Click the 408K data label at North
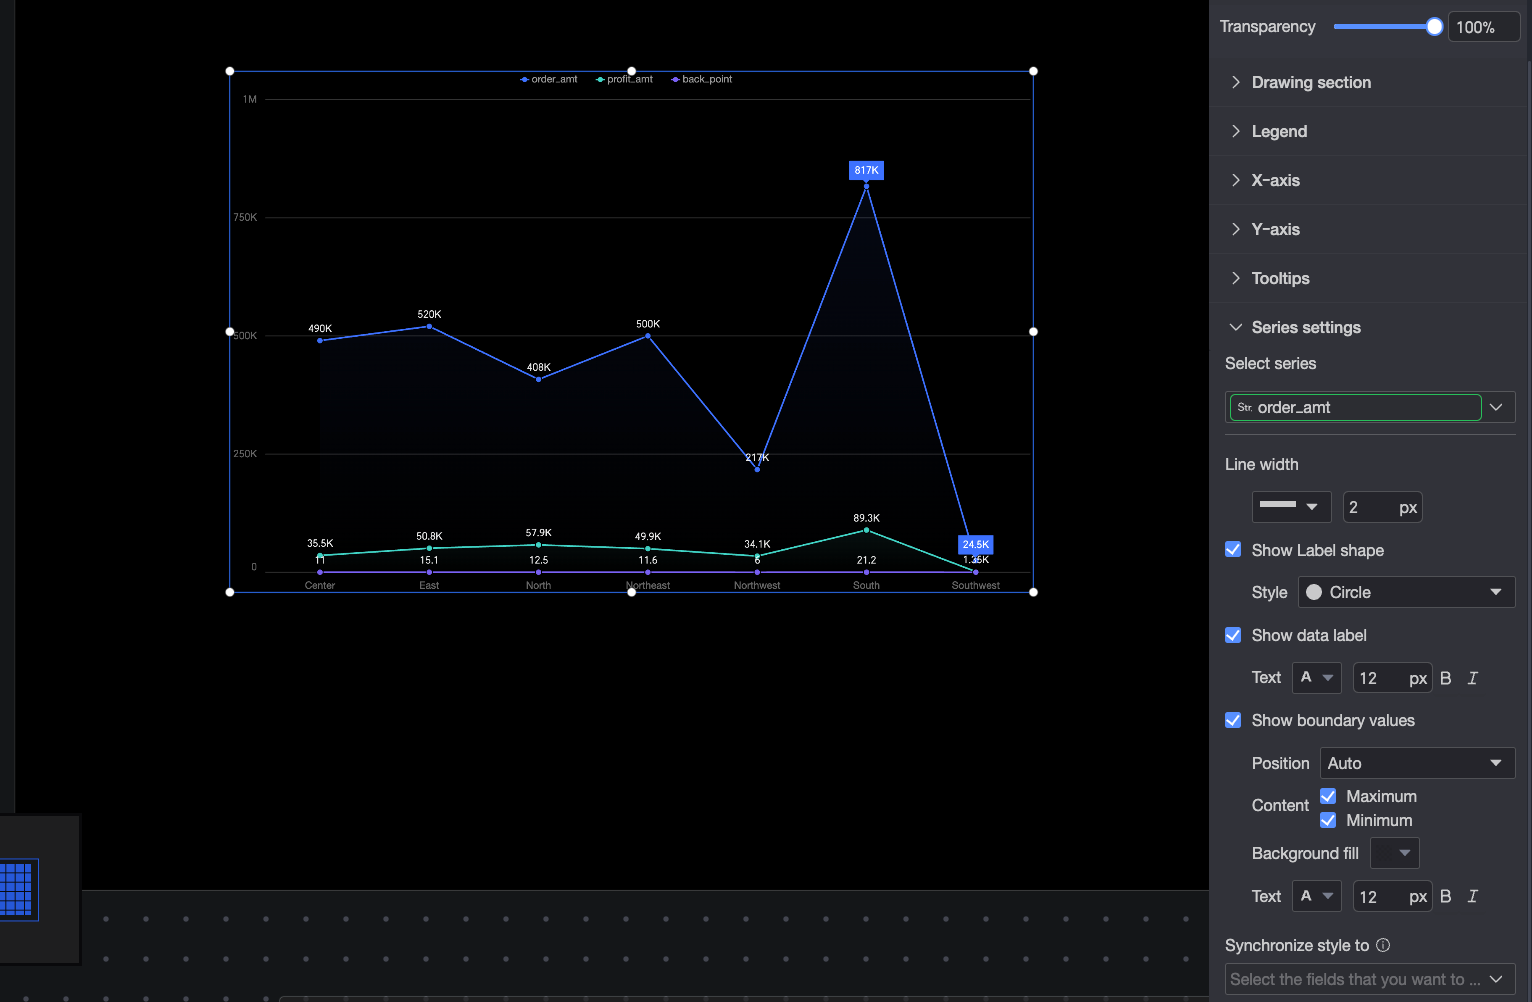This screenshot has width=1532, height=1002. click(539, 367)
